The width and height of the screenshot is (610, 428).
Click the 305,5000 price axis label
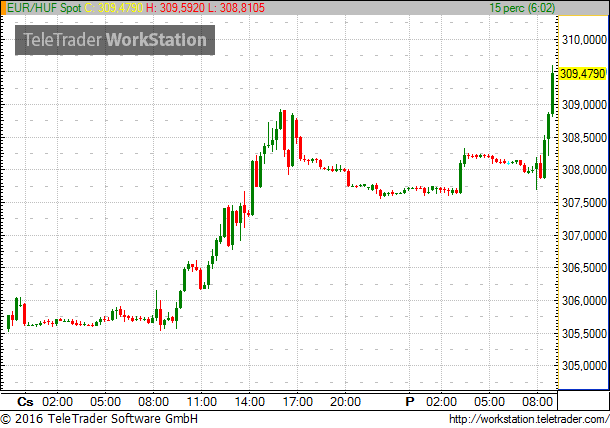pos(584,333)
